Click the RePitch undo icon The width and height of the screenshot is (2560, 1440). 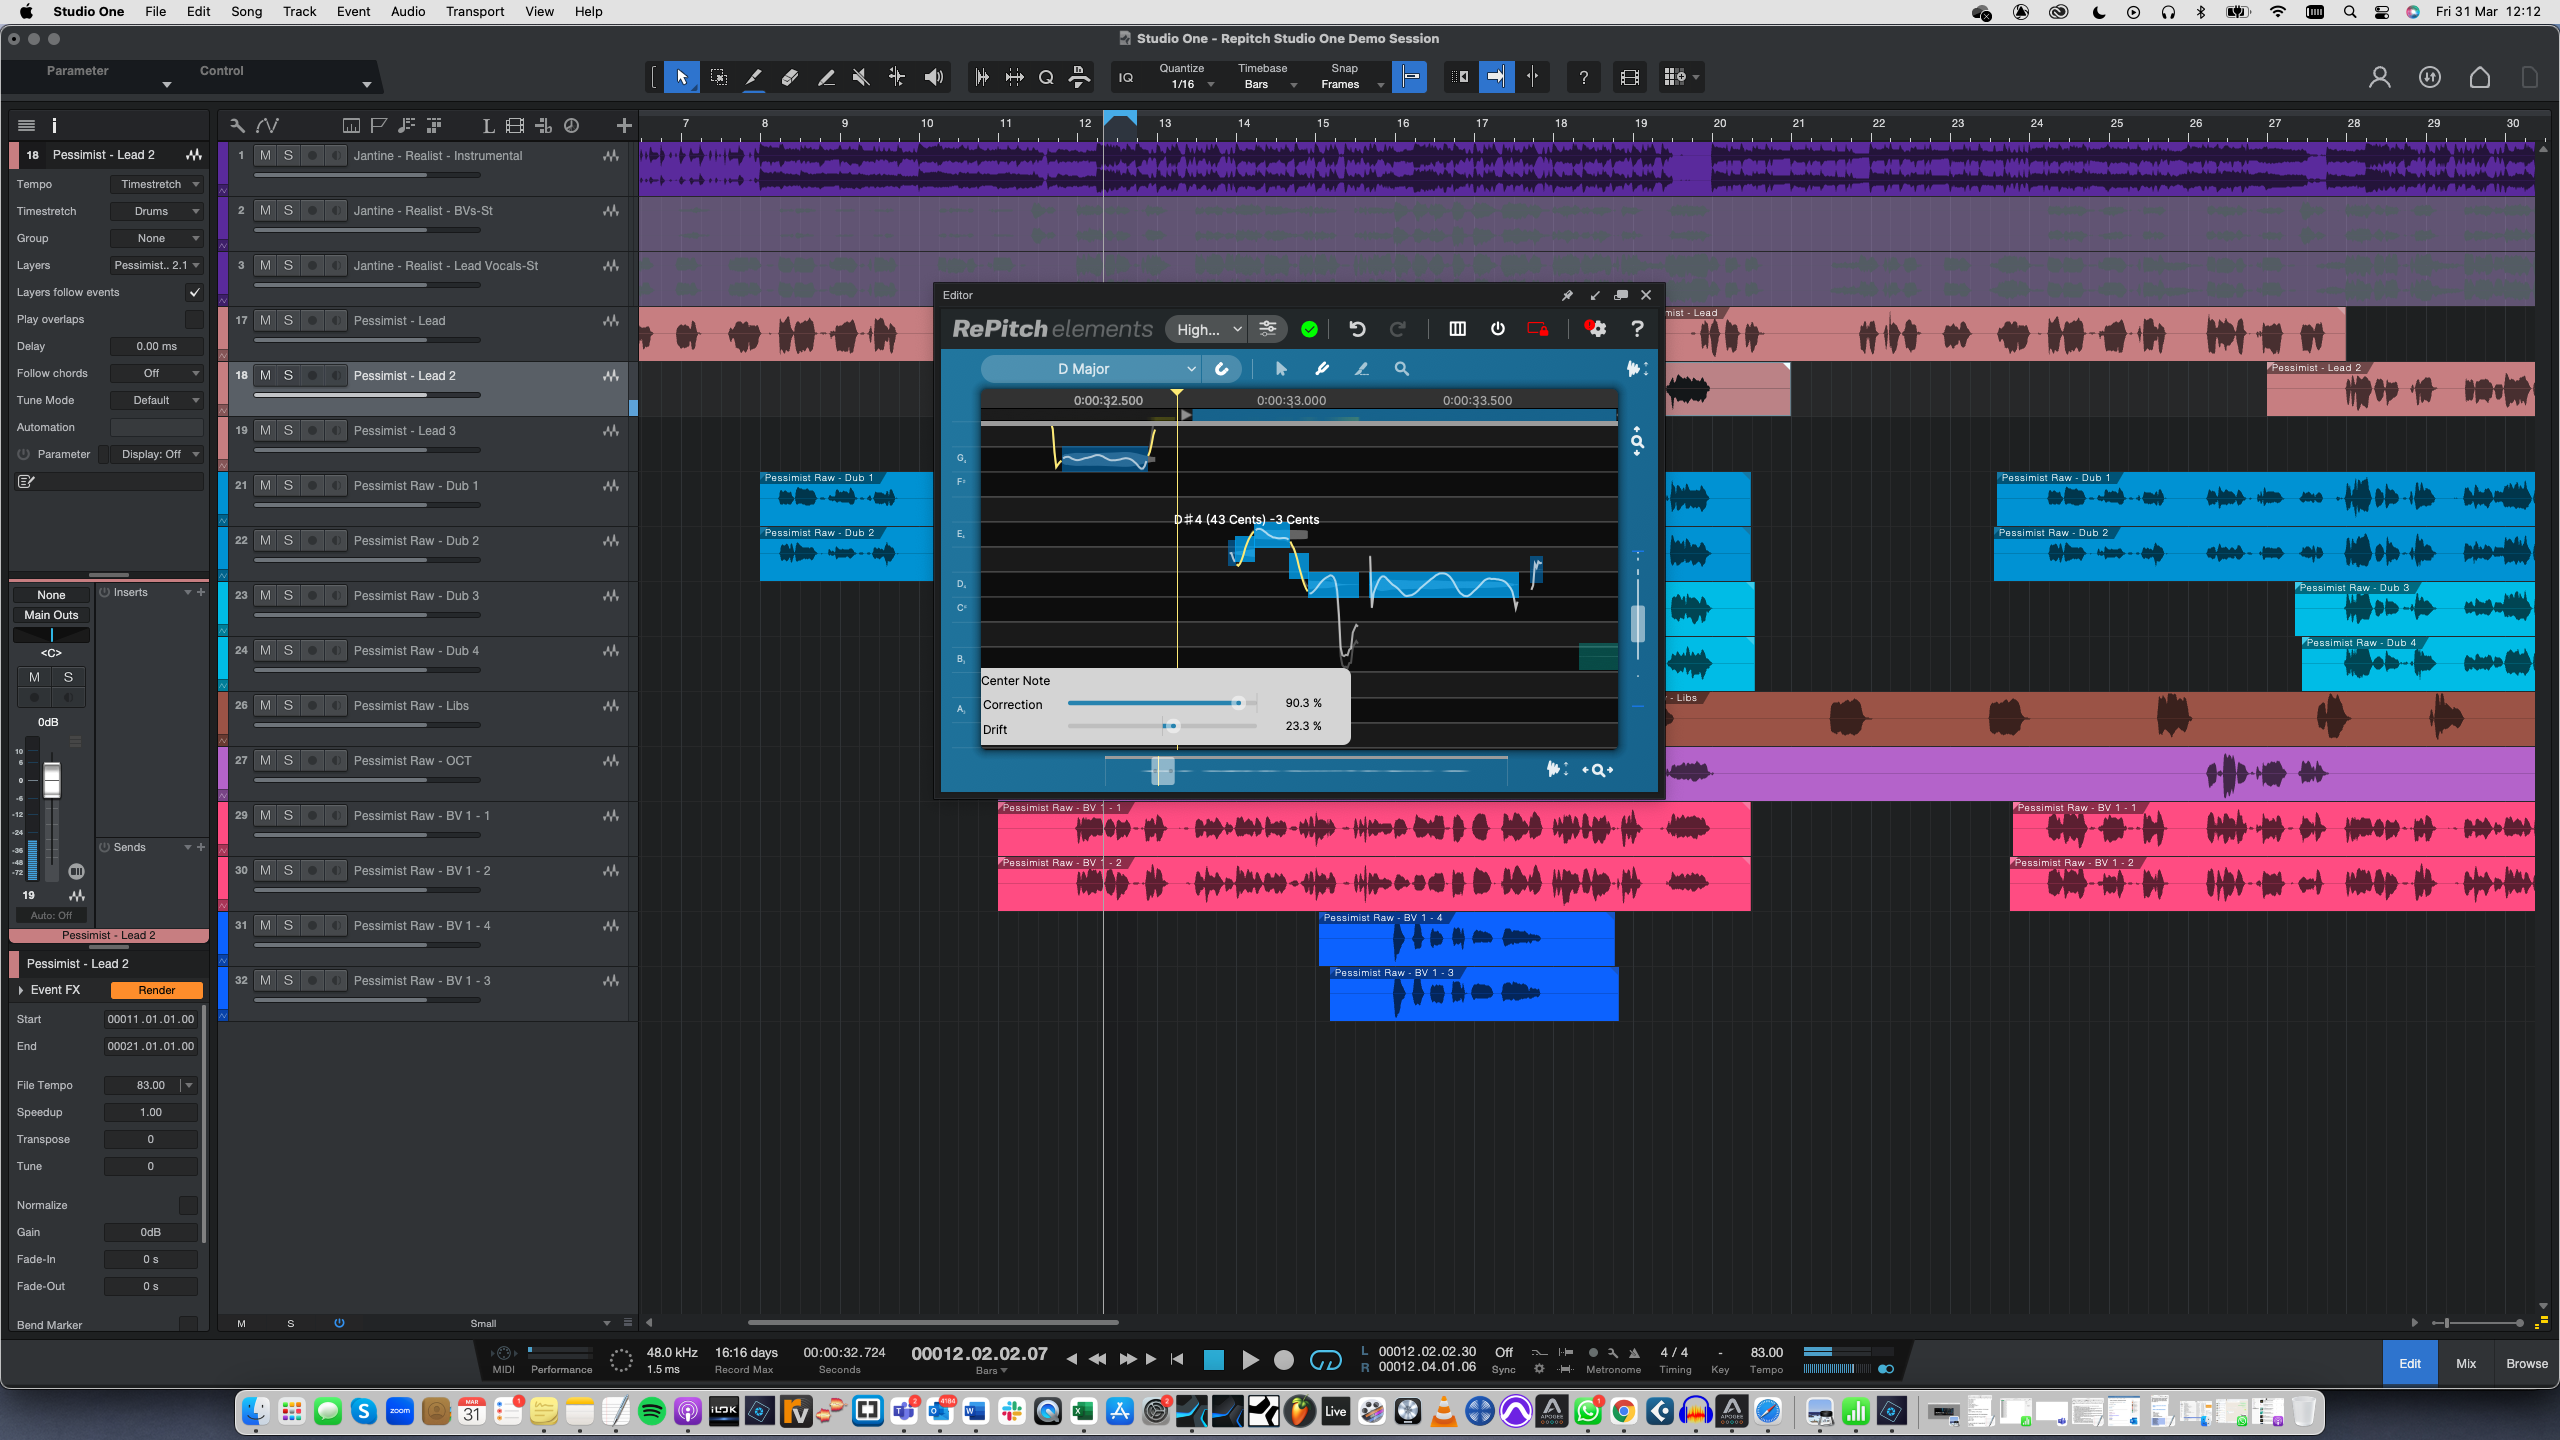click(1357, 329)
